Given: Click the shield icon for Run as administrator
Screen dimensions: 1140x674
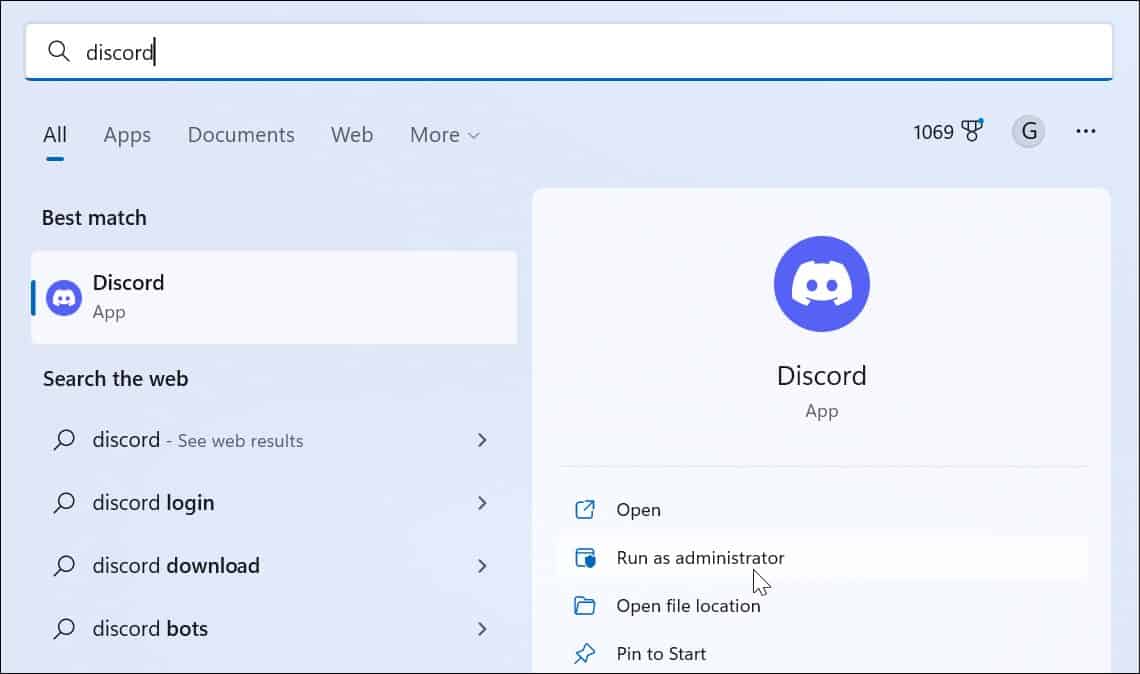Looking at the screenshot, I should pyautogui.click(x=585, y=558).
